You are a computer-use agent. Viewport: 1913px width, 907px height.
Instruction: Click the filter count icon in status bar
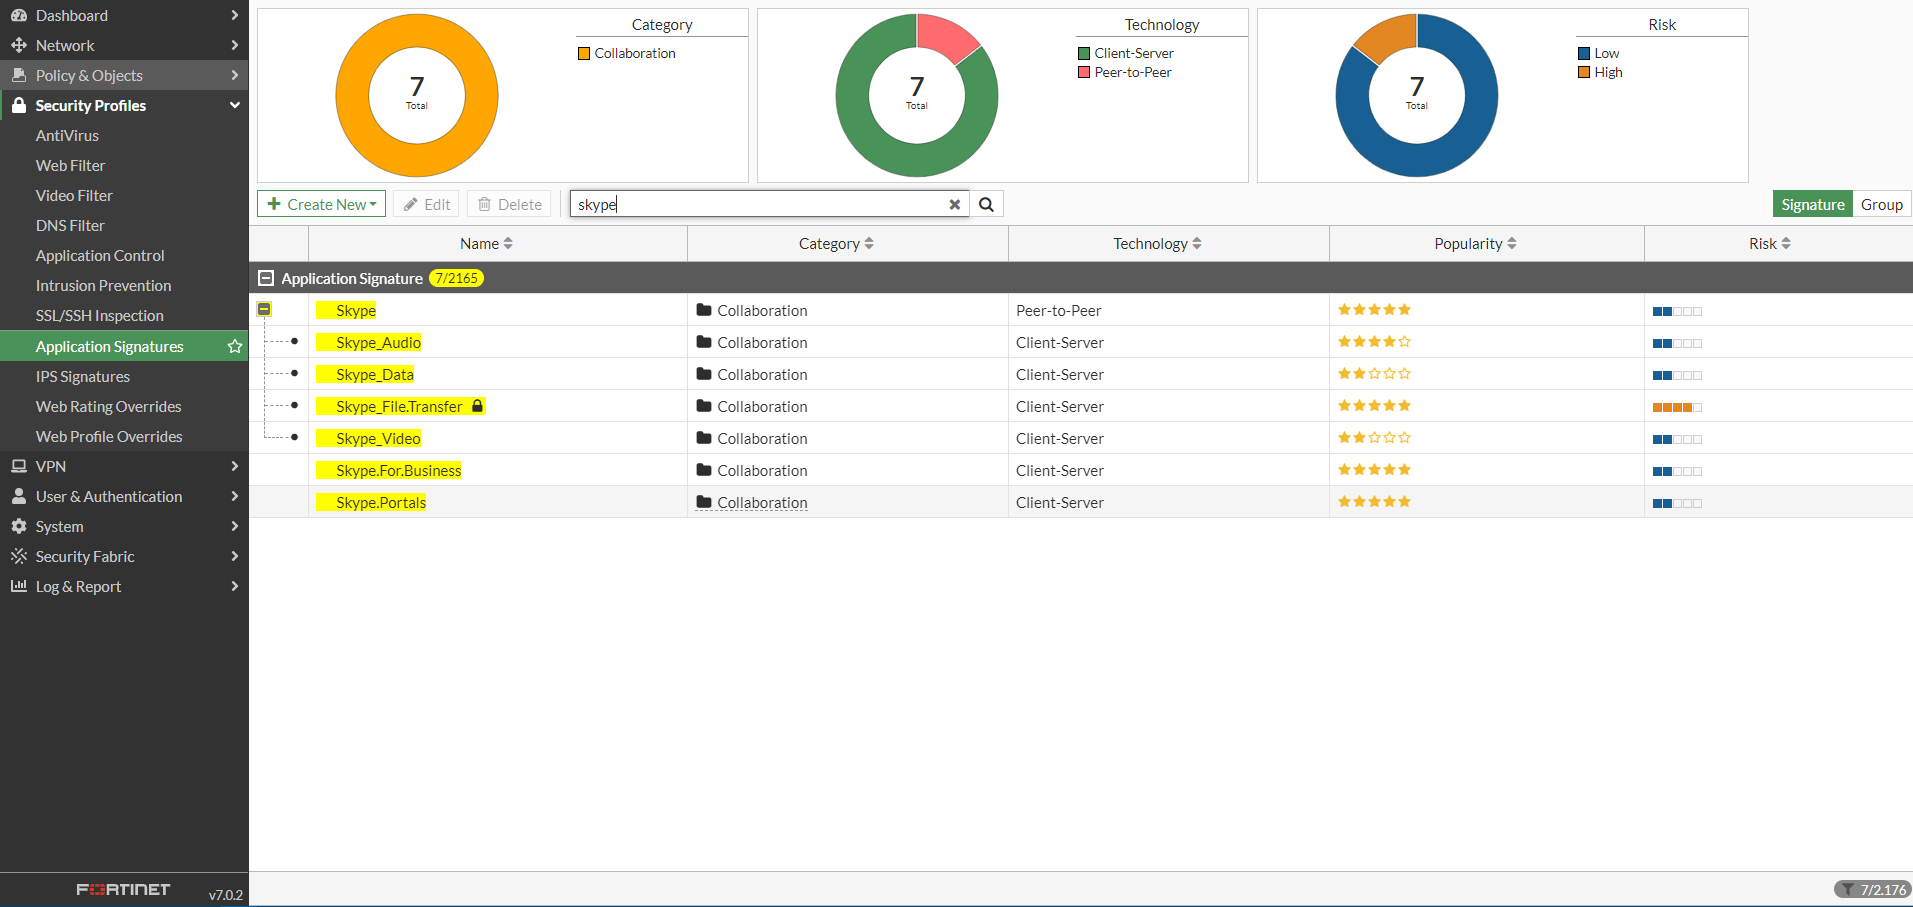pyautogui.click(x=1848, y=889)
